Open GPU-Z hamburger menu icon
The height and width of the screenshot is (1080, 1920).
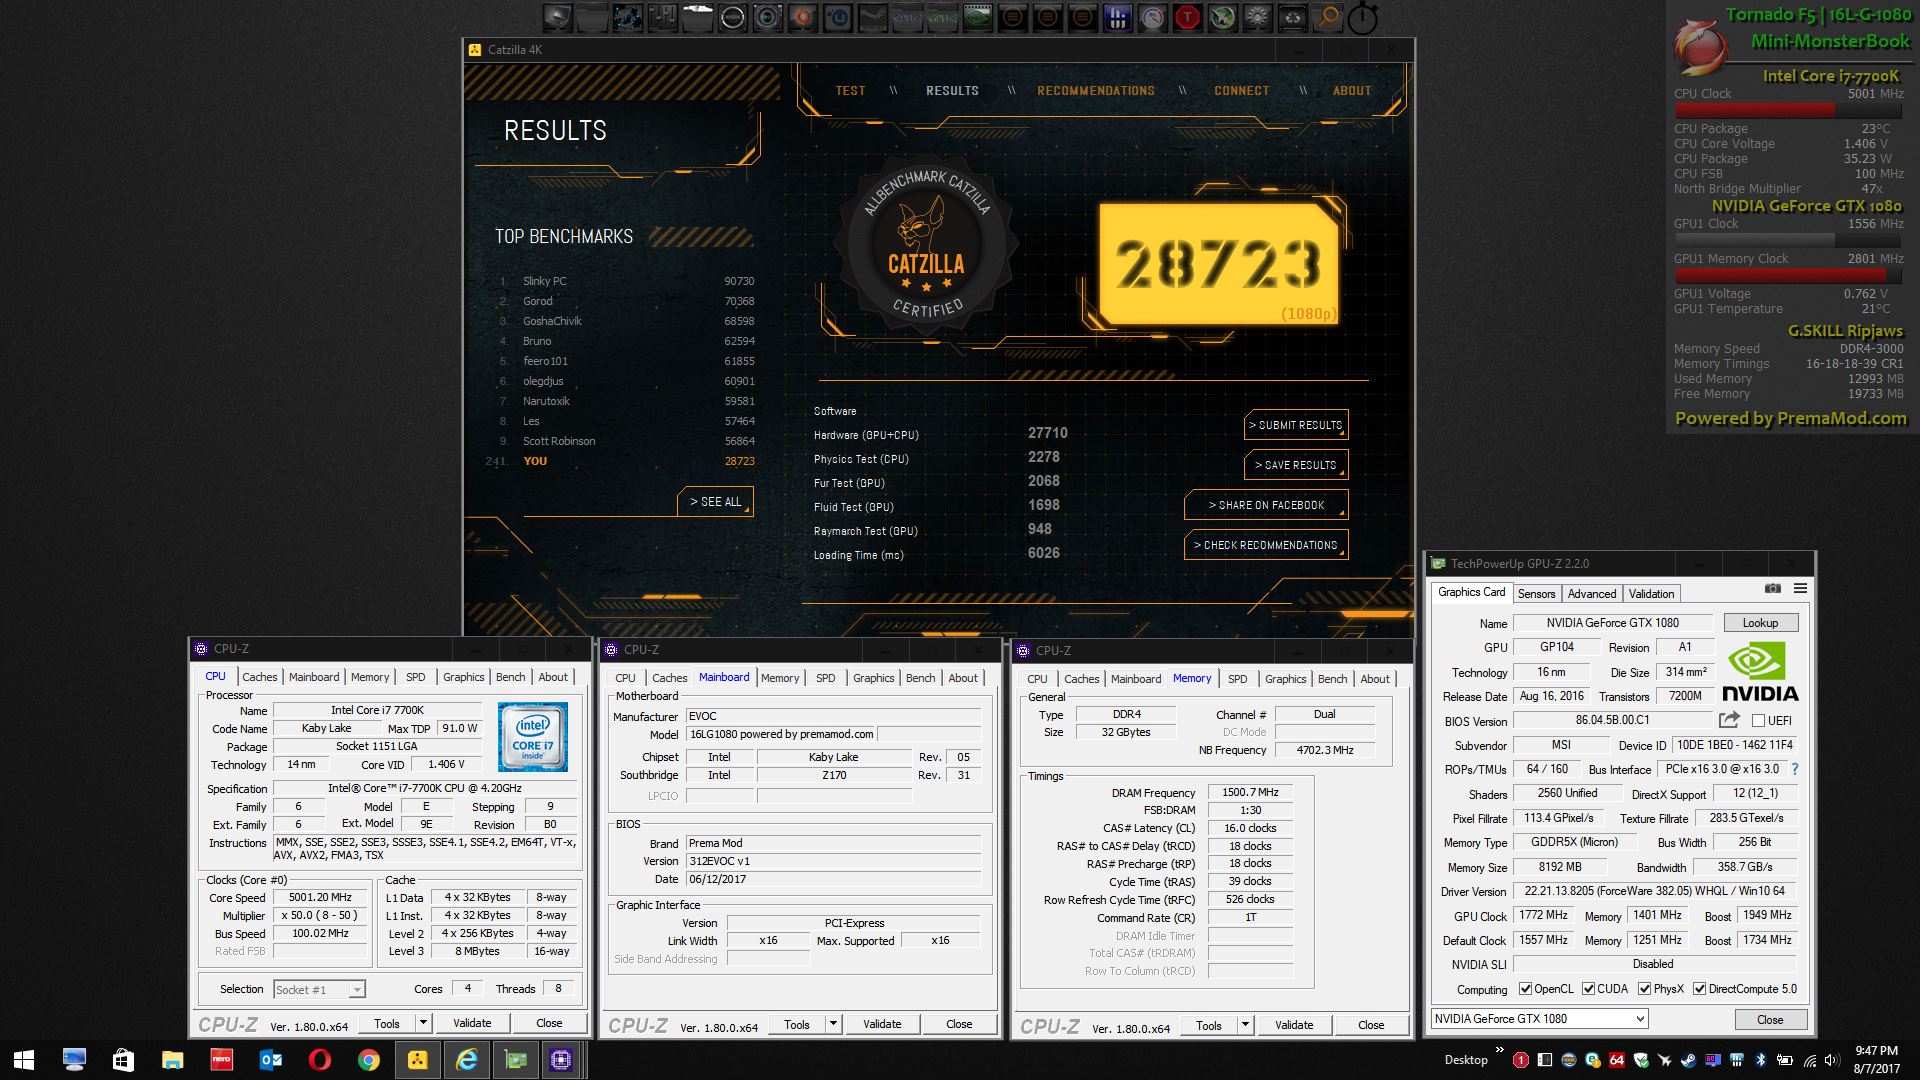point(1800,589)
